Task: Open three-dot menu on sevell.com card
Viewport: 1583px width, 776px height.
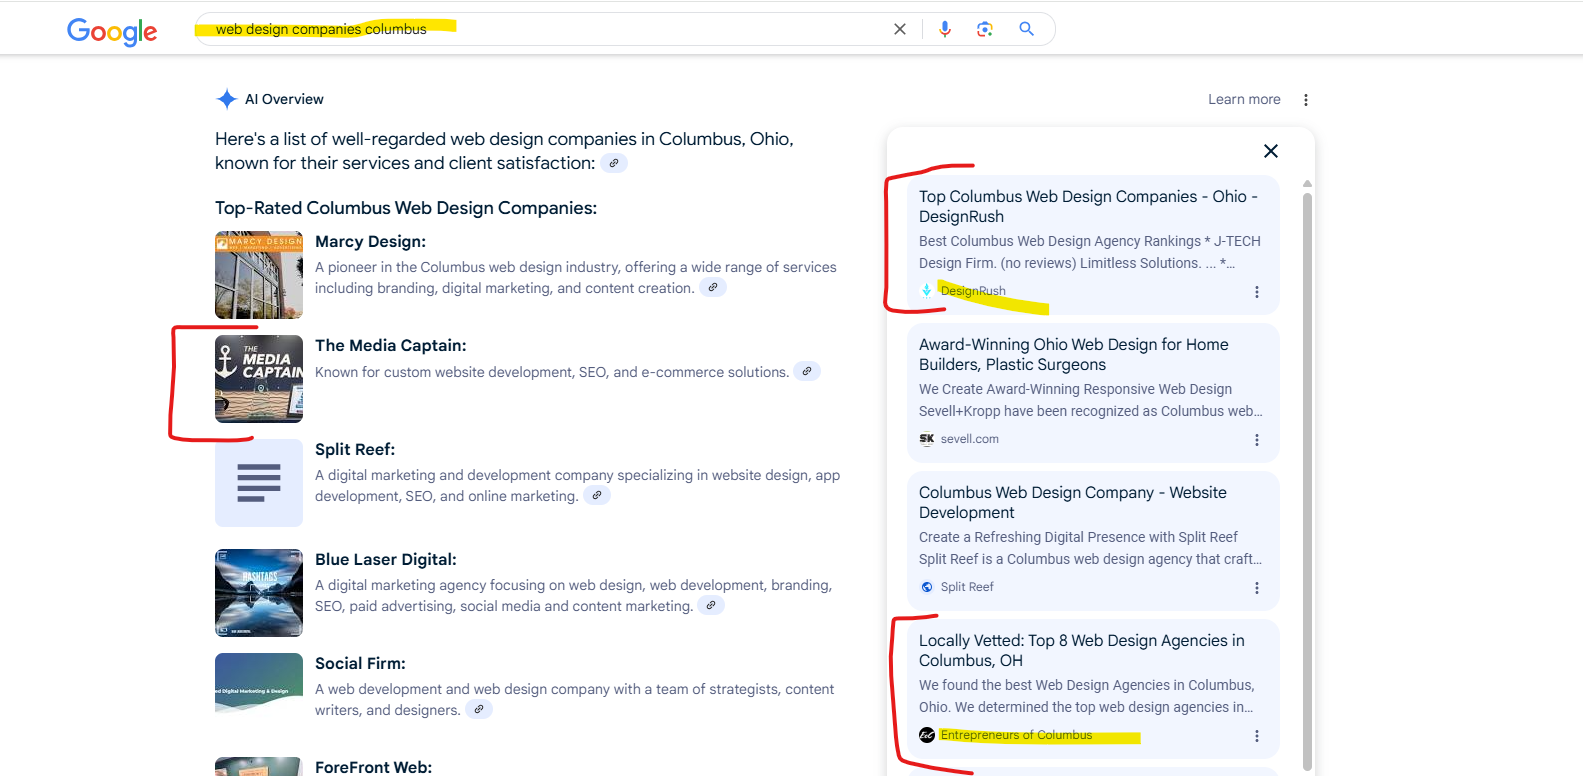Action: 1257,440
